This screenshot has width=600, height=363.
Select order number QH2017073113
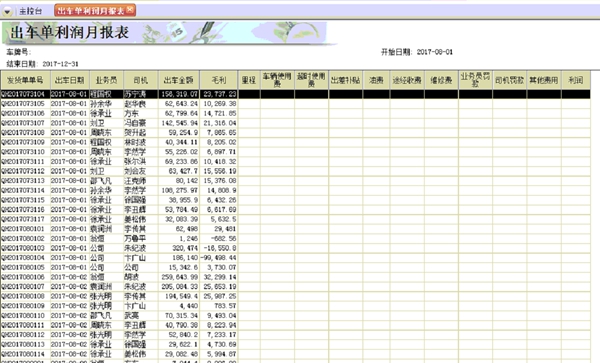23,181
